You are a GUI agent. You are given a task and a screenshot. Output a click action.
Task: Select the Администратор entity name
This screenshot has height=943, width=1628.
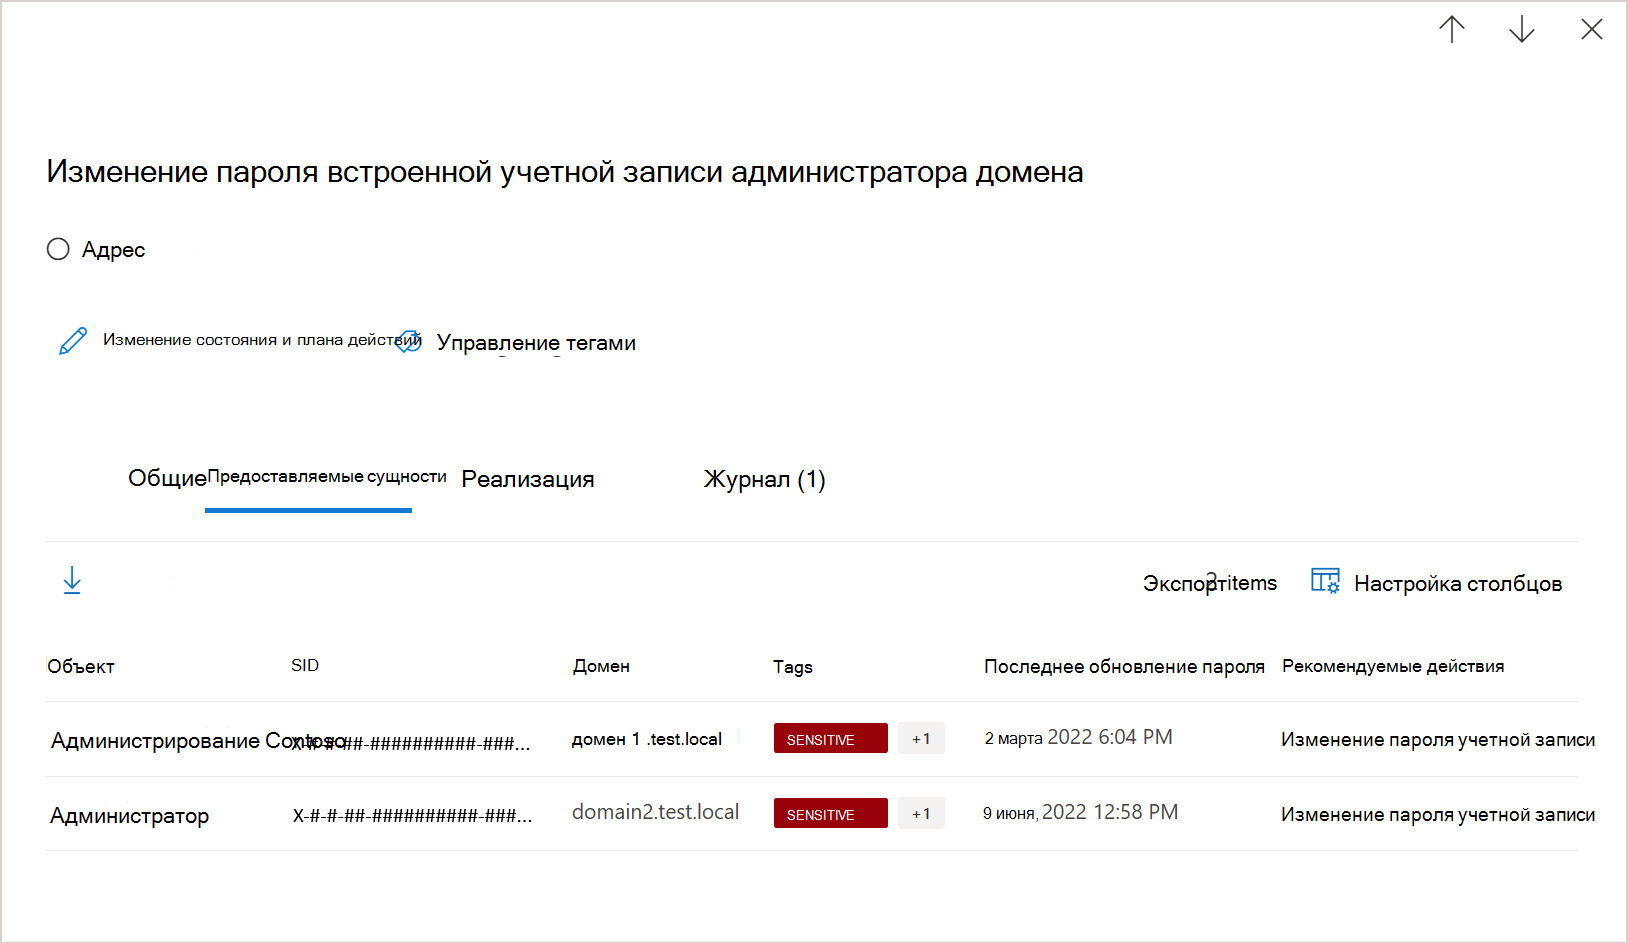coord(130,816)
